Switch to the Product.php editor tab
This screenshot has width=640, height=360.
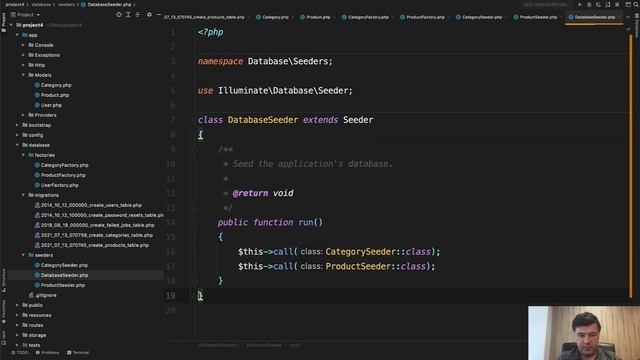tap(316, 17)
